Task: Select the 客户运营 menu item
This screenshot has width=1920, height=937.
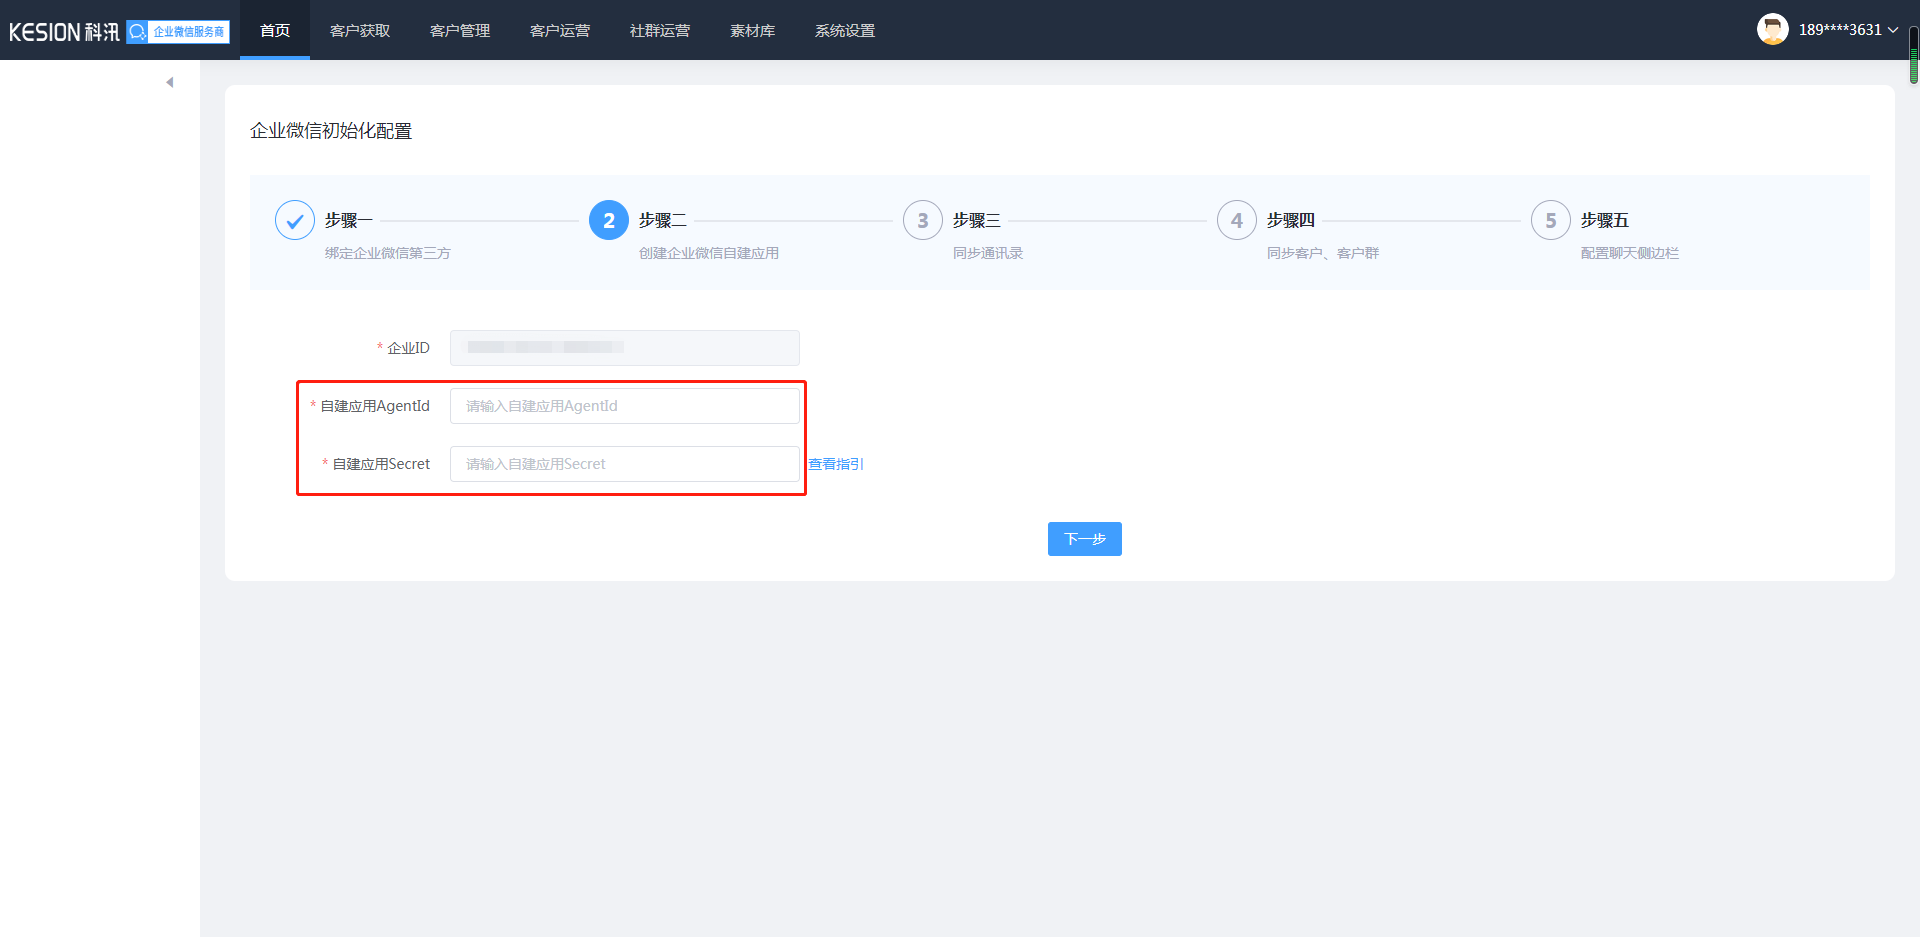Action: [x=560, y=31]
